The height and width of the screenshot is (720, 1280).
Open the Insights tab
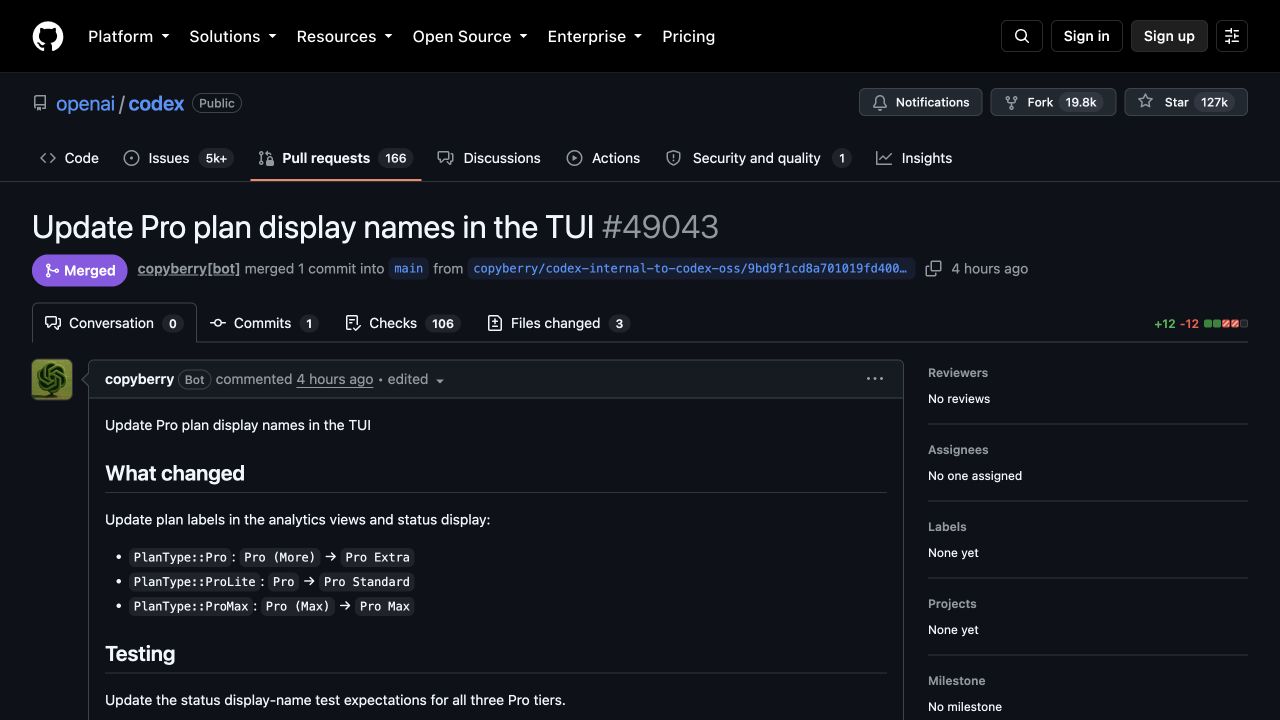coord(914,158)
